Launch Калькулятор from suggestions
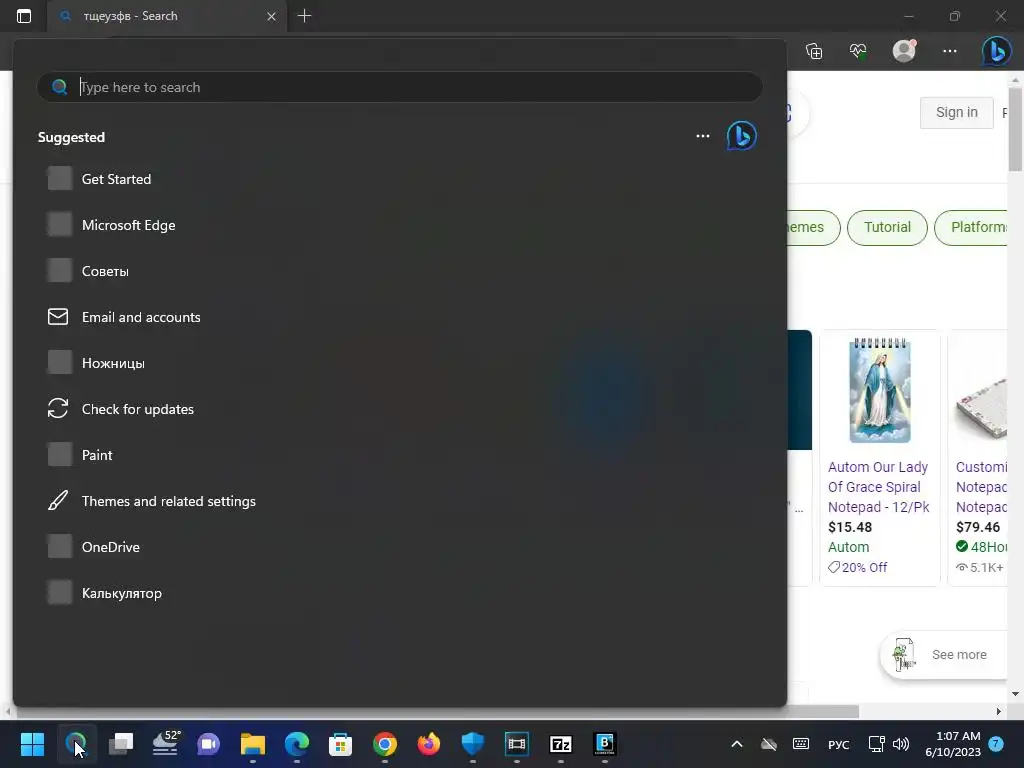The image size is (1024, 768). click(x=121, y=594)
